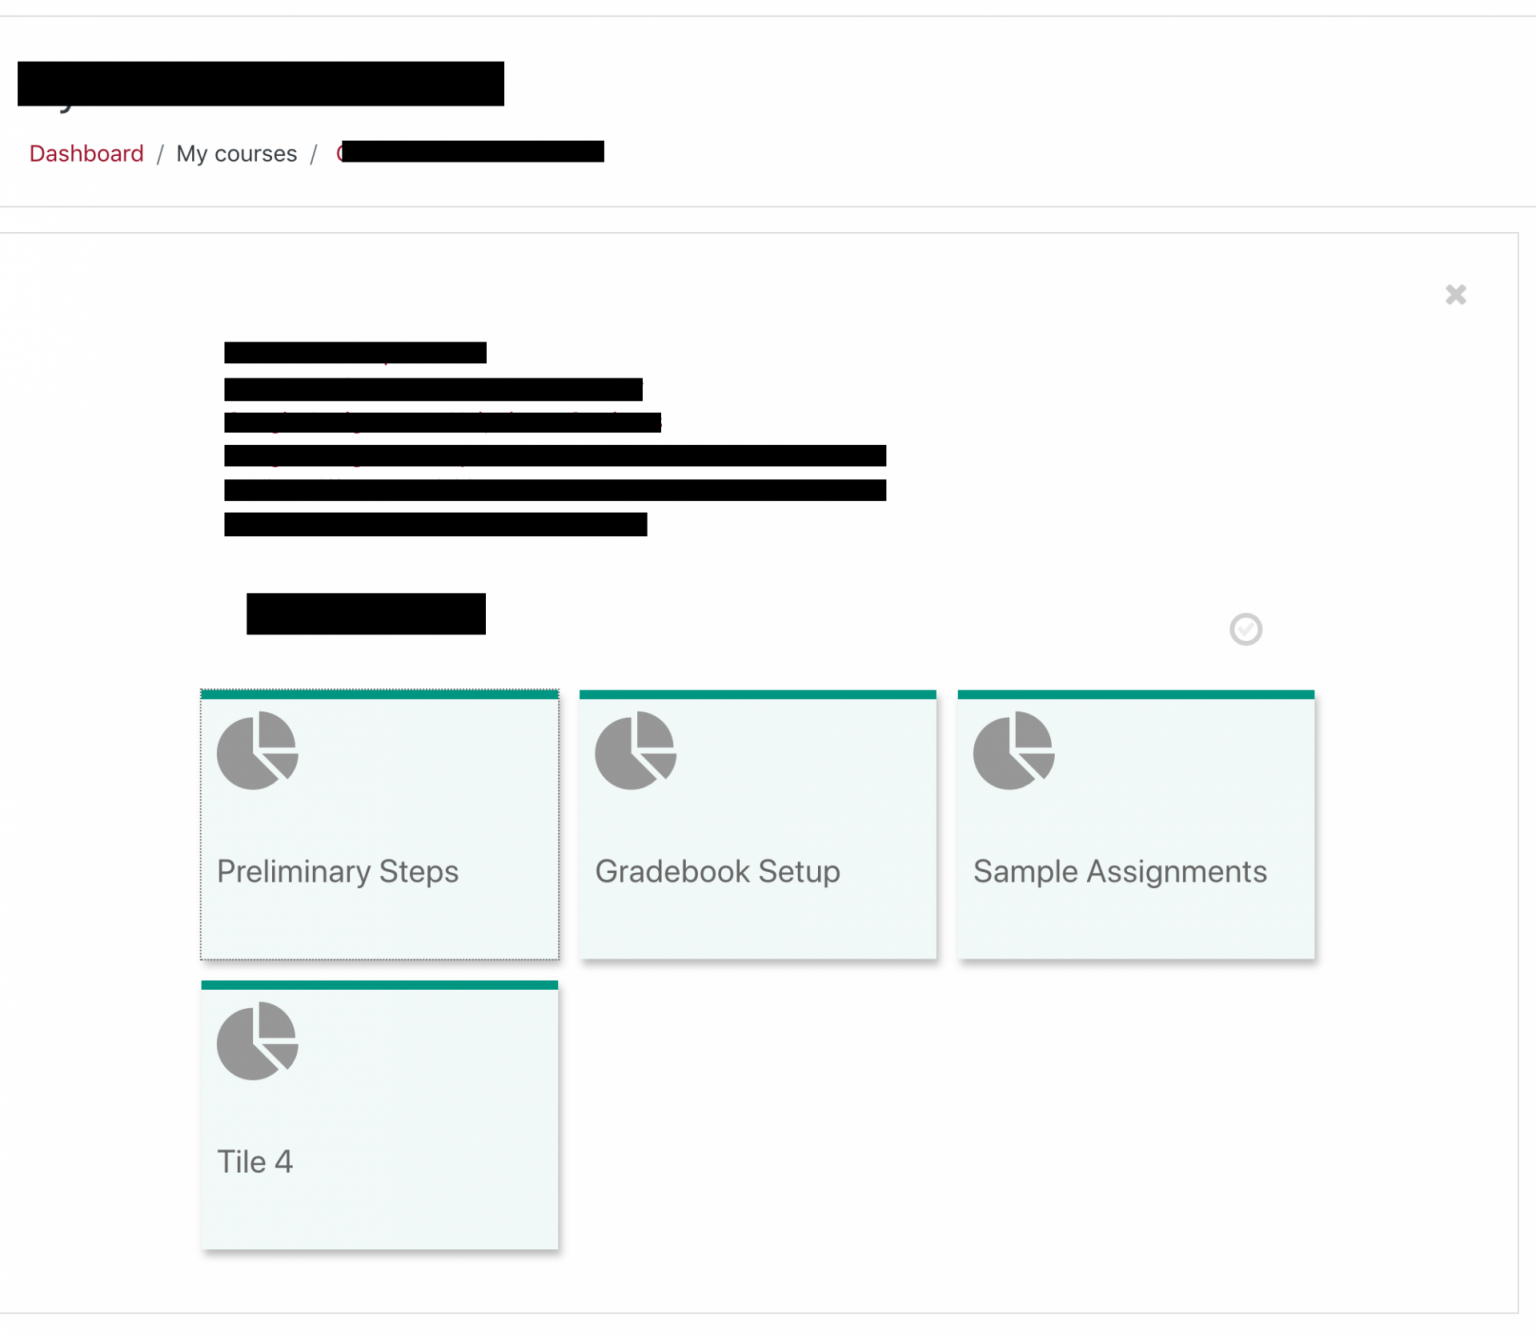Dismiss the panel with the X icon

[1455, 294]
